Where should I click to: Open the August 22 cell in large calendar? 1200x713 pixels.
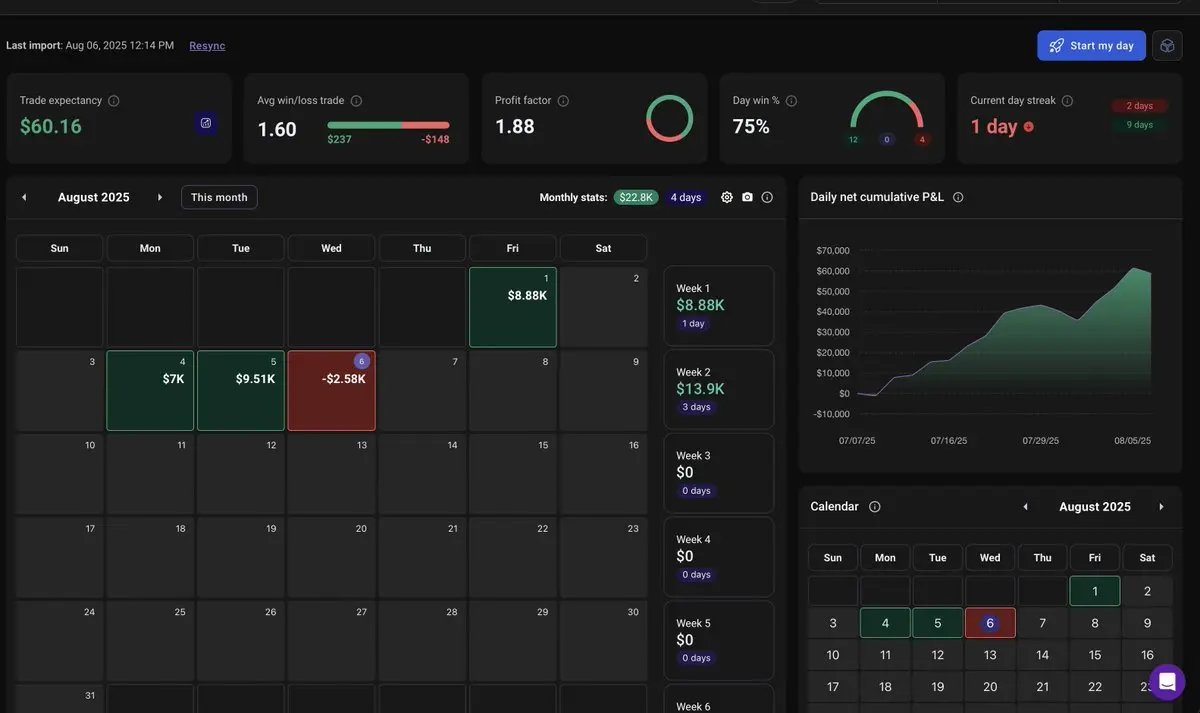pos(513,558)
